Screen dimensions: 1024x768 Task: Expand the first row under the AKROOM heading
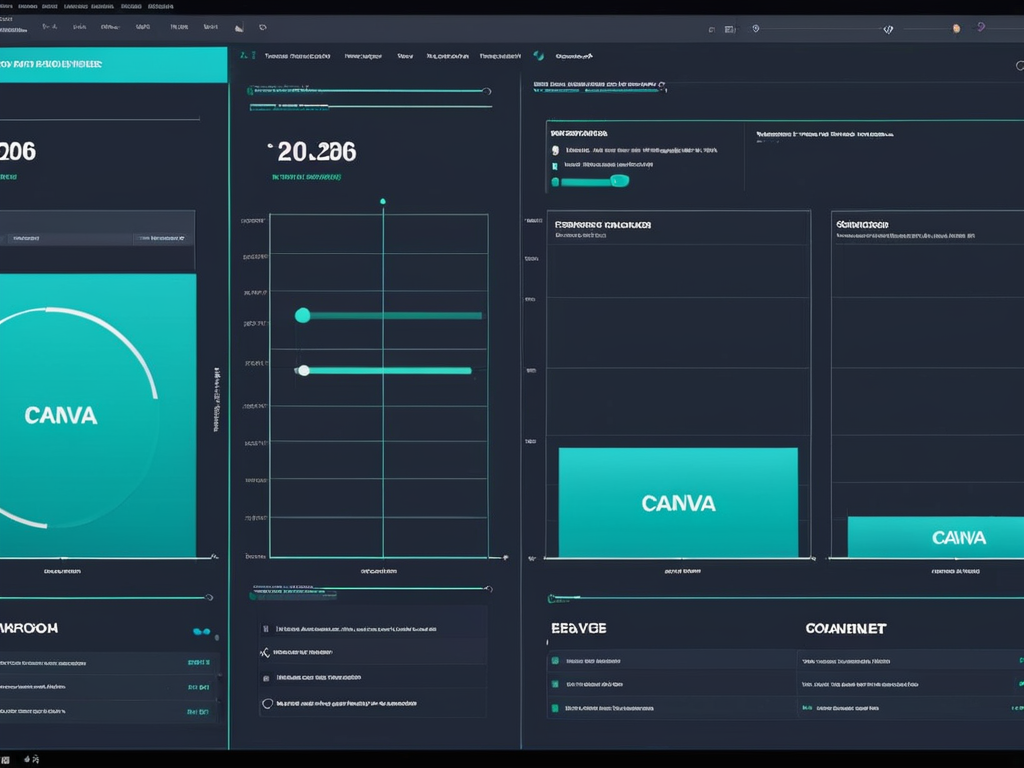[x=100, y=662]
